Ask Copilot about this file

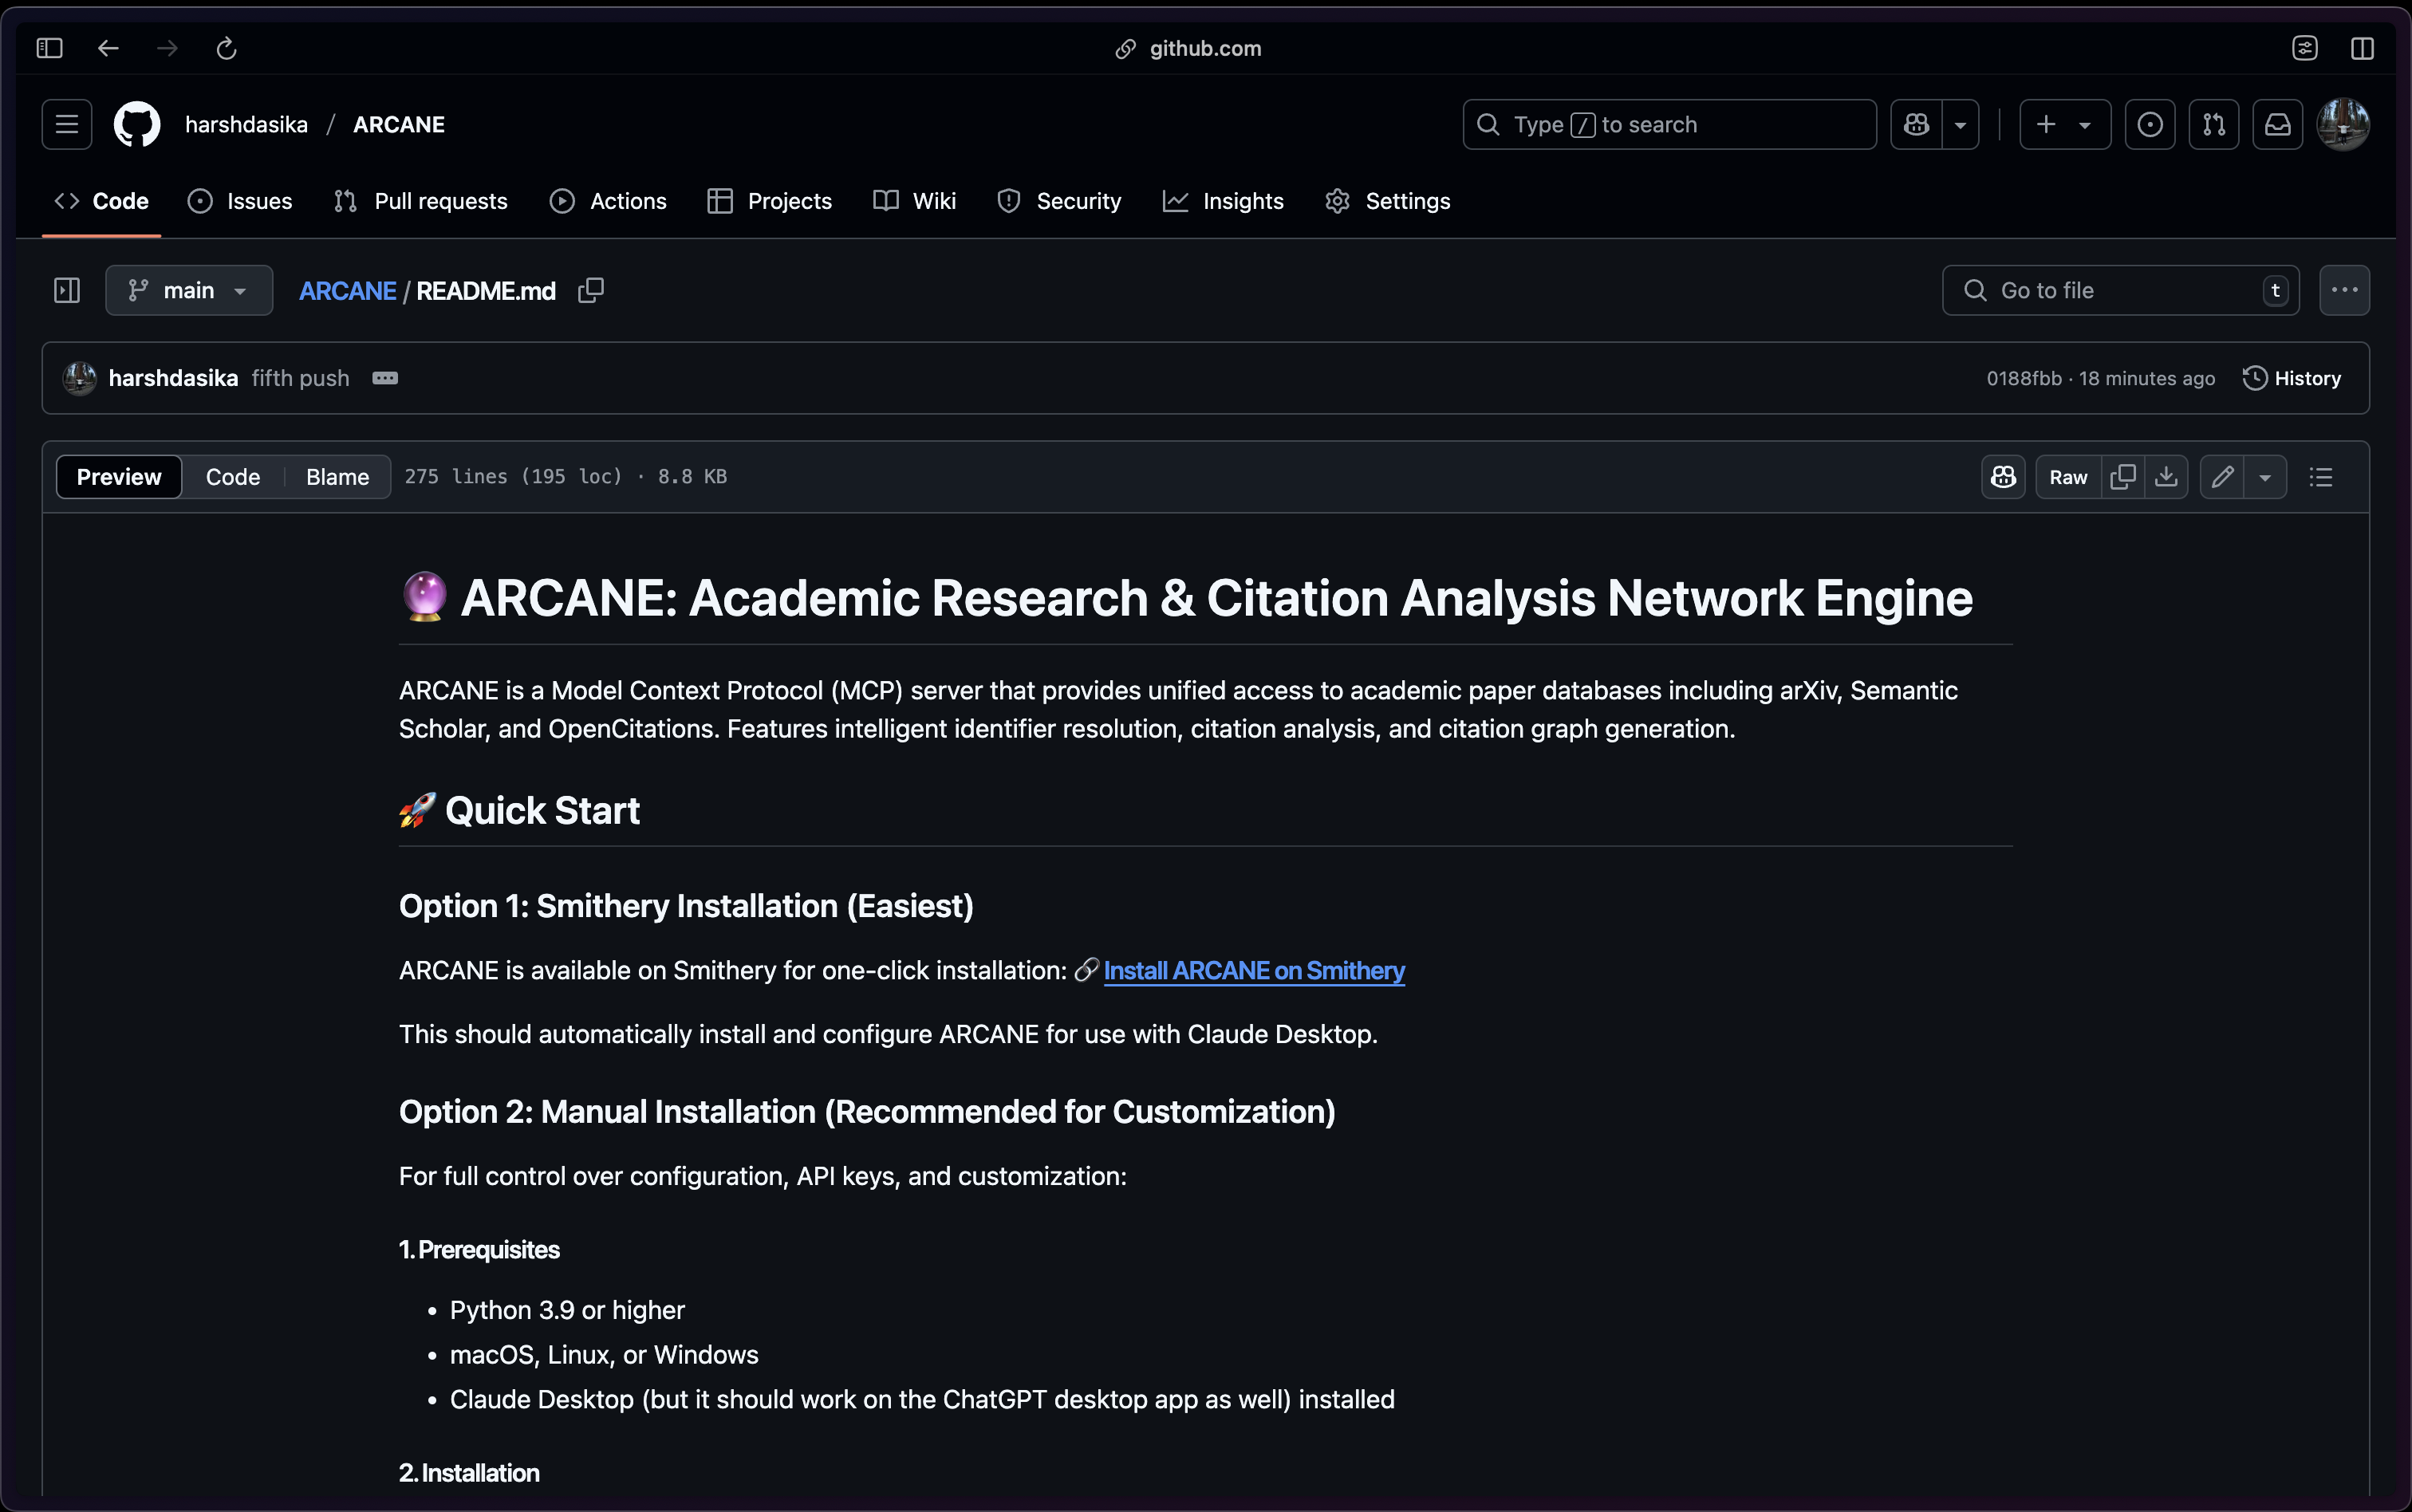point(2003,477)
